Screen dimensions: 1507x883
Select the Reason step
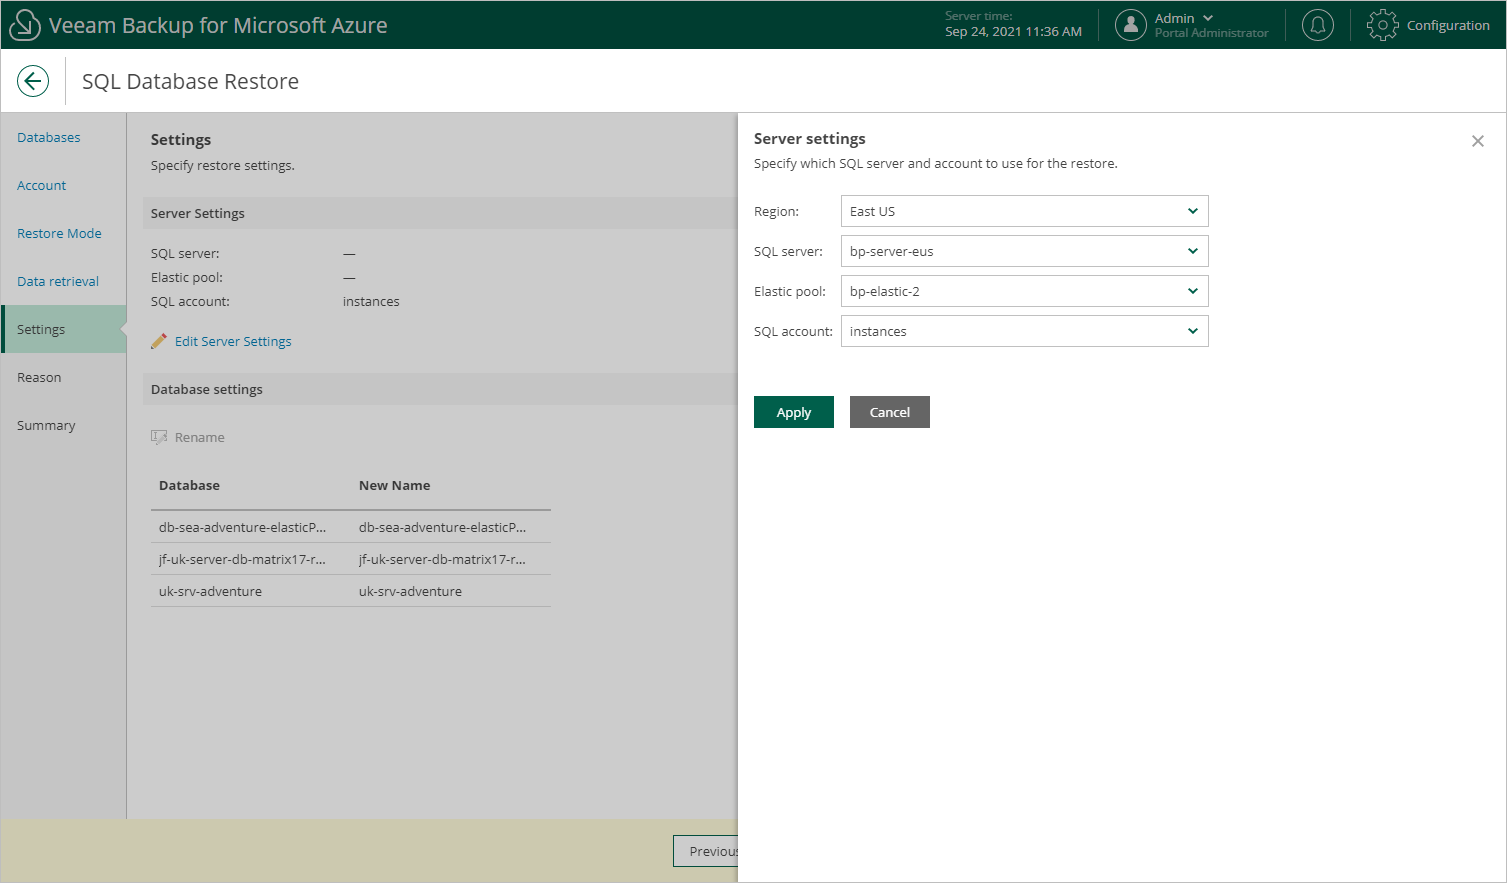(39, 377)
